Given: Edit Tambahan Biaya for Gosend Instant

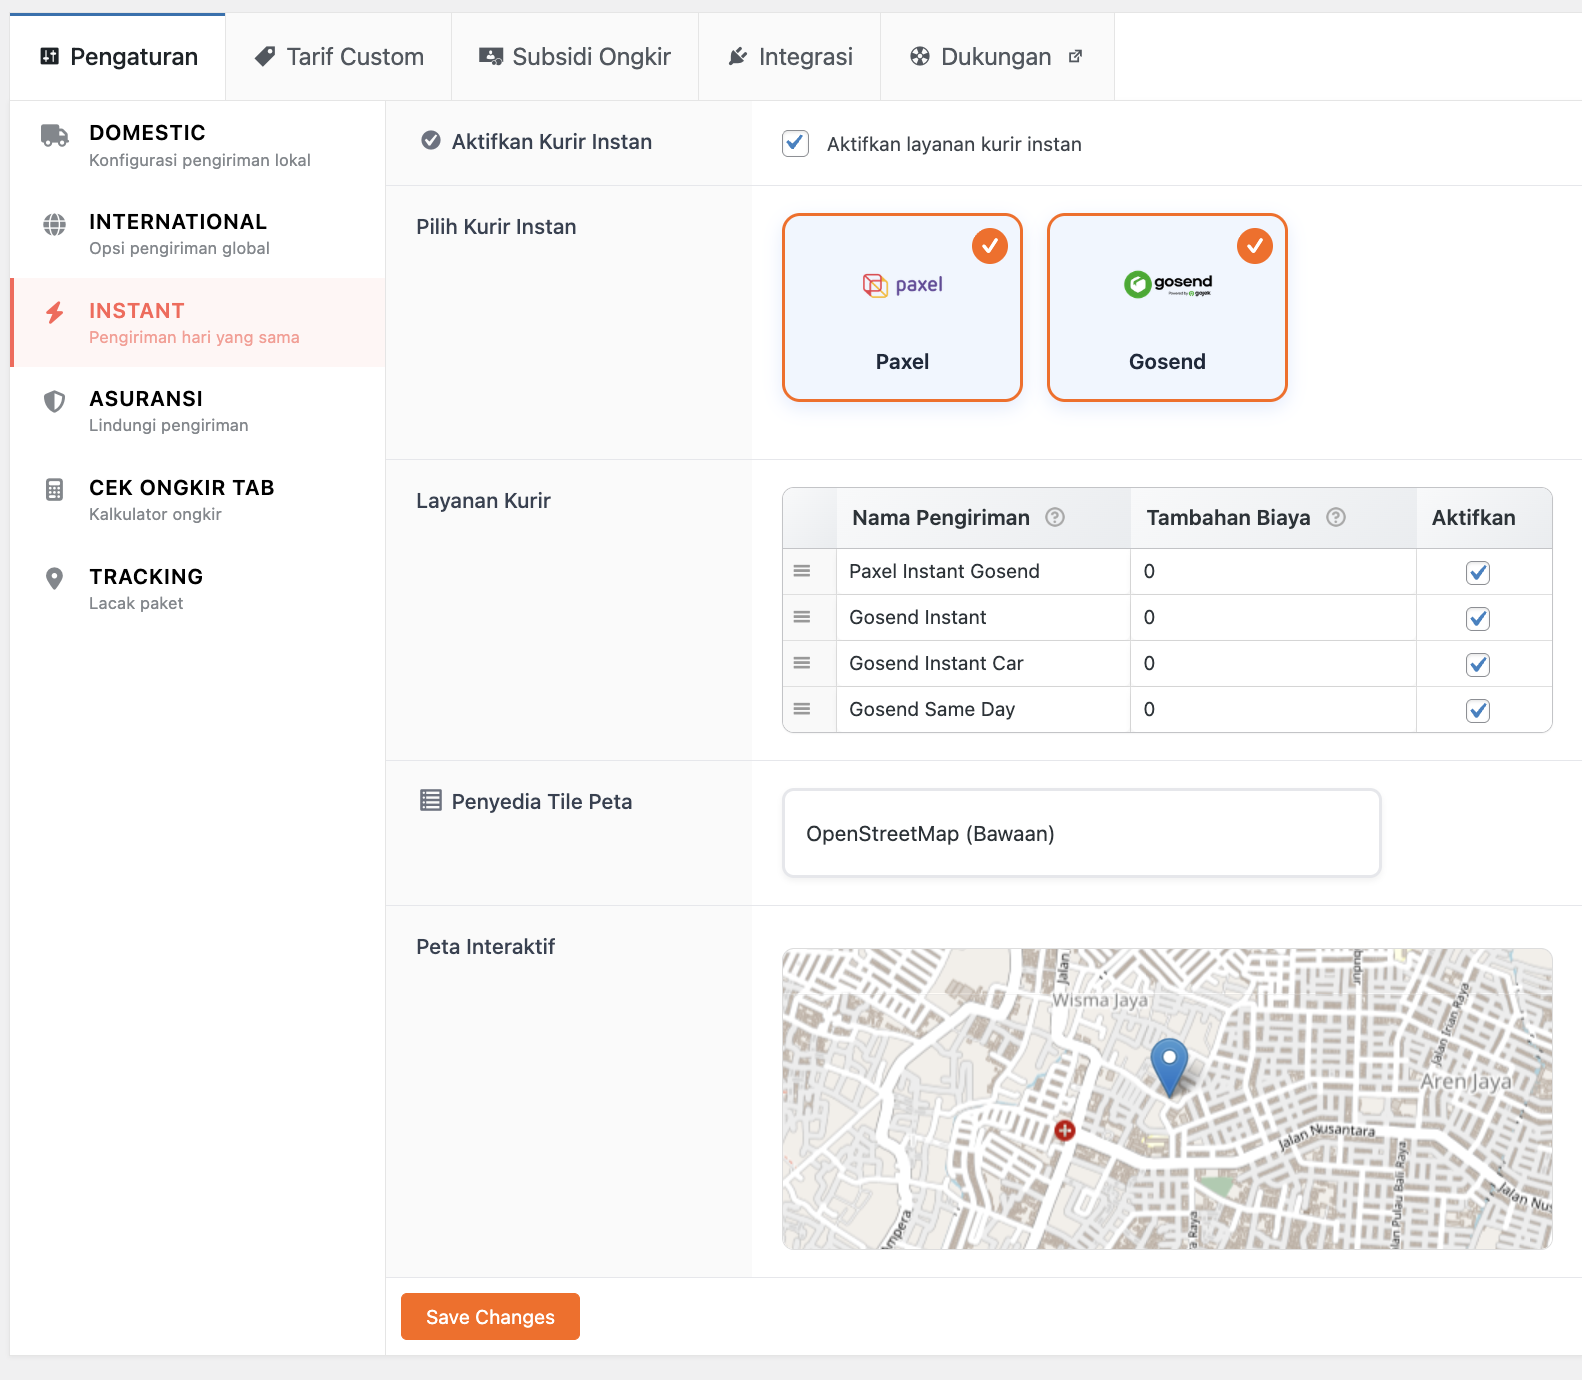Looking at the screenshot, I should coord(1272,617).
